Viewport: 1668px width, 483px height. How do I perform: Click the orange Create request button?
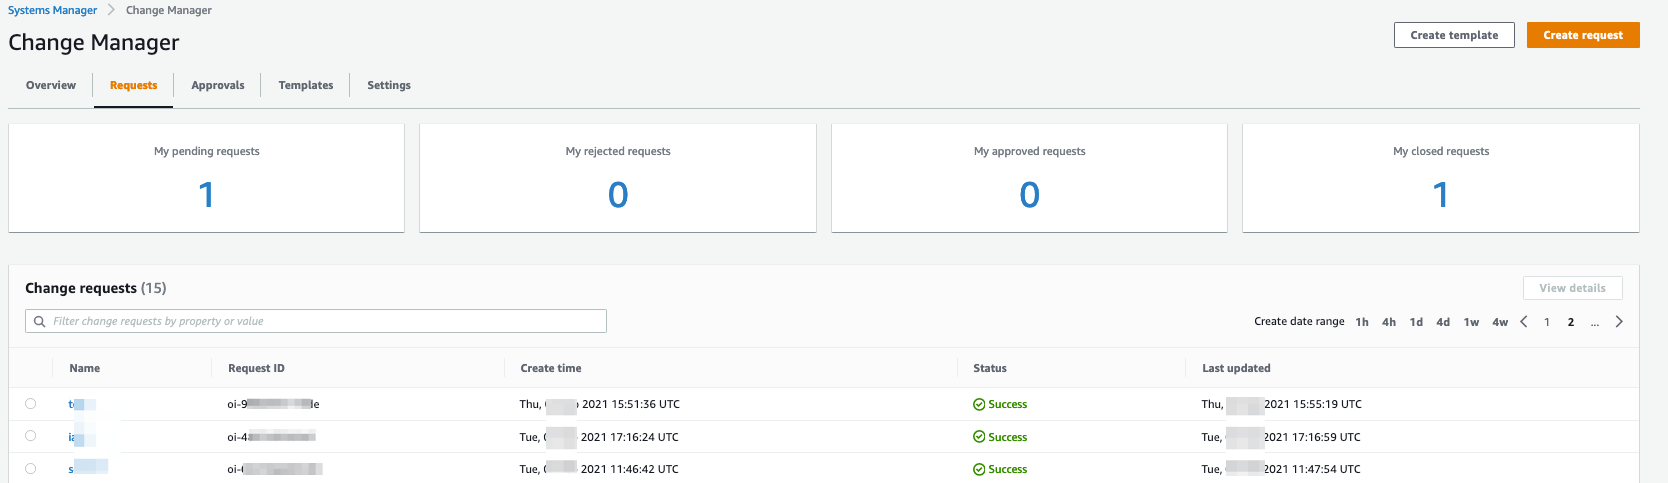pyautogui.click(x=1583, y=35)
